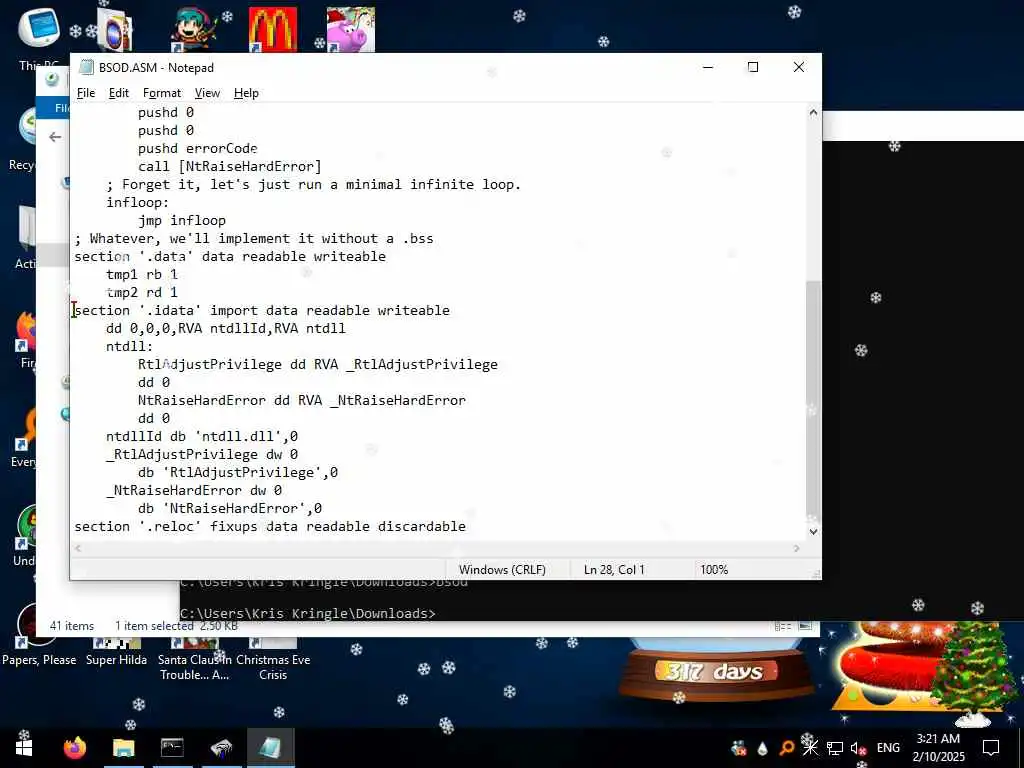Click the white star-shaped tray icon
Image resolution: width=1024 pixels, height=768 pixels.
(810, 748)
